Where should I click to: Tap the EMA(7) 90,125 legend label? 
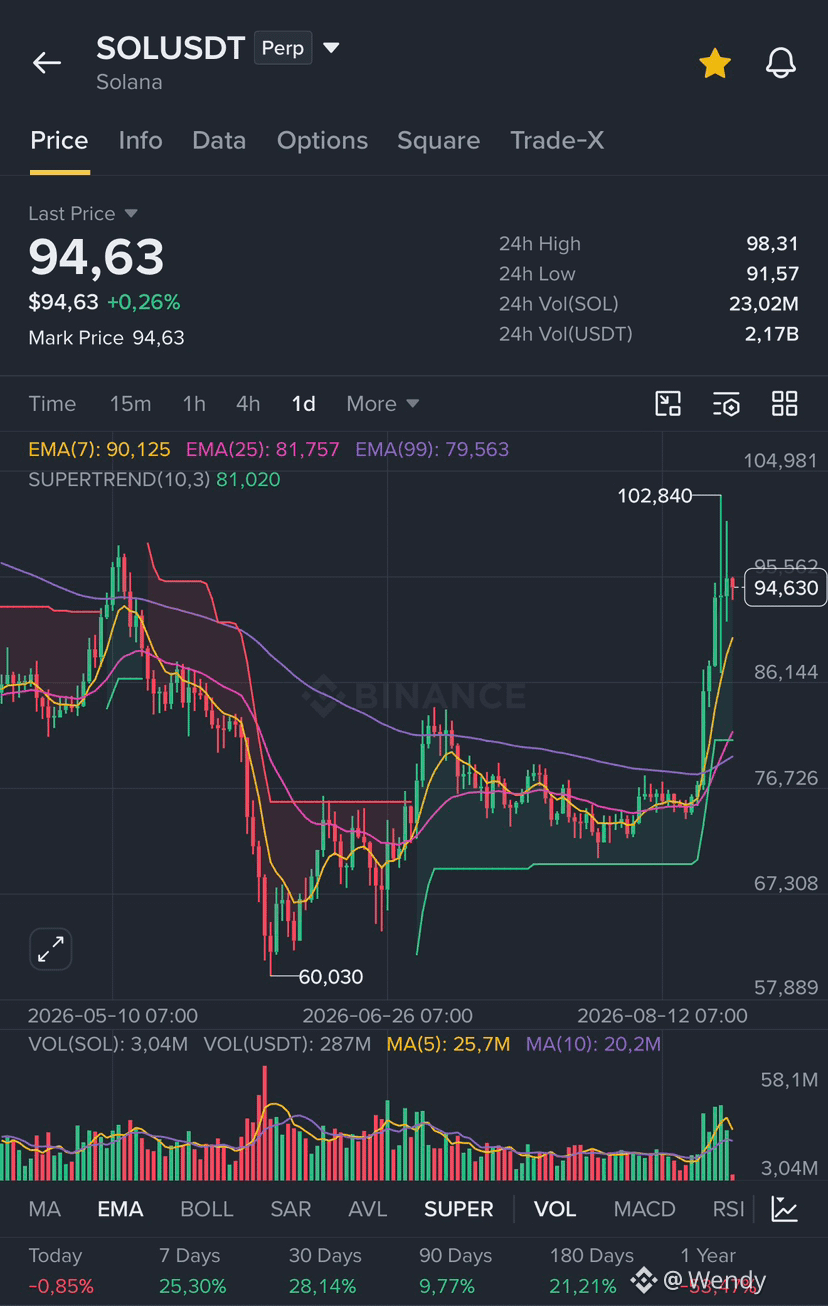(99, 449)
